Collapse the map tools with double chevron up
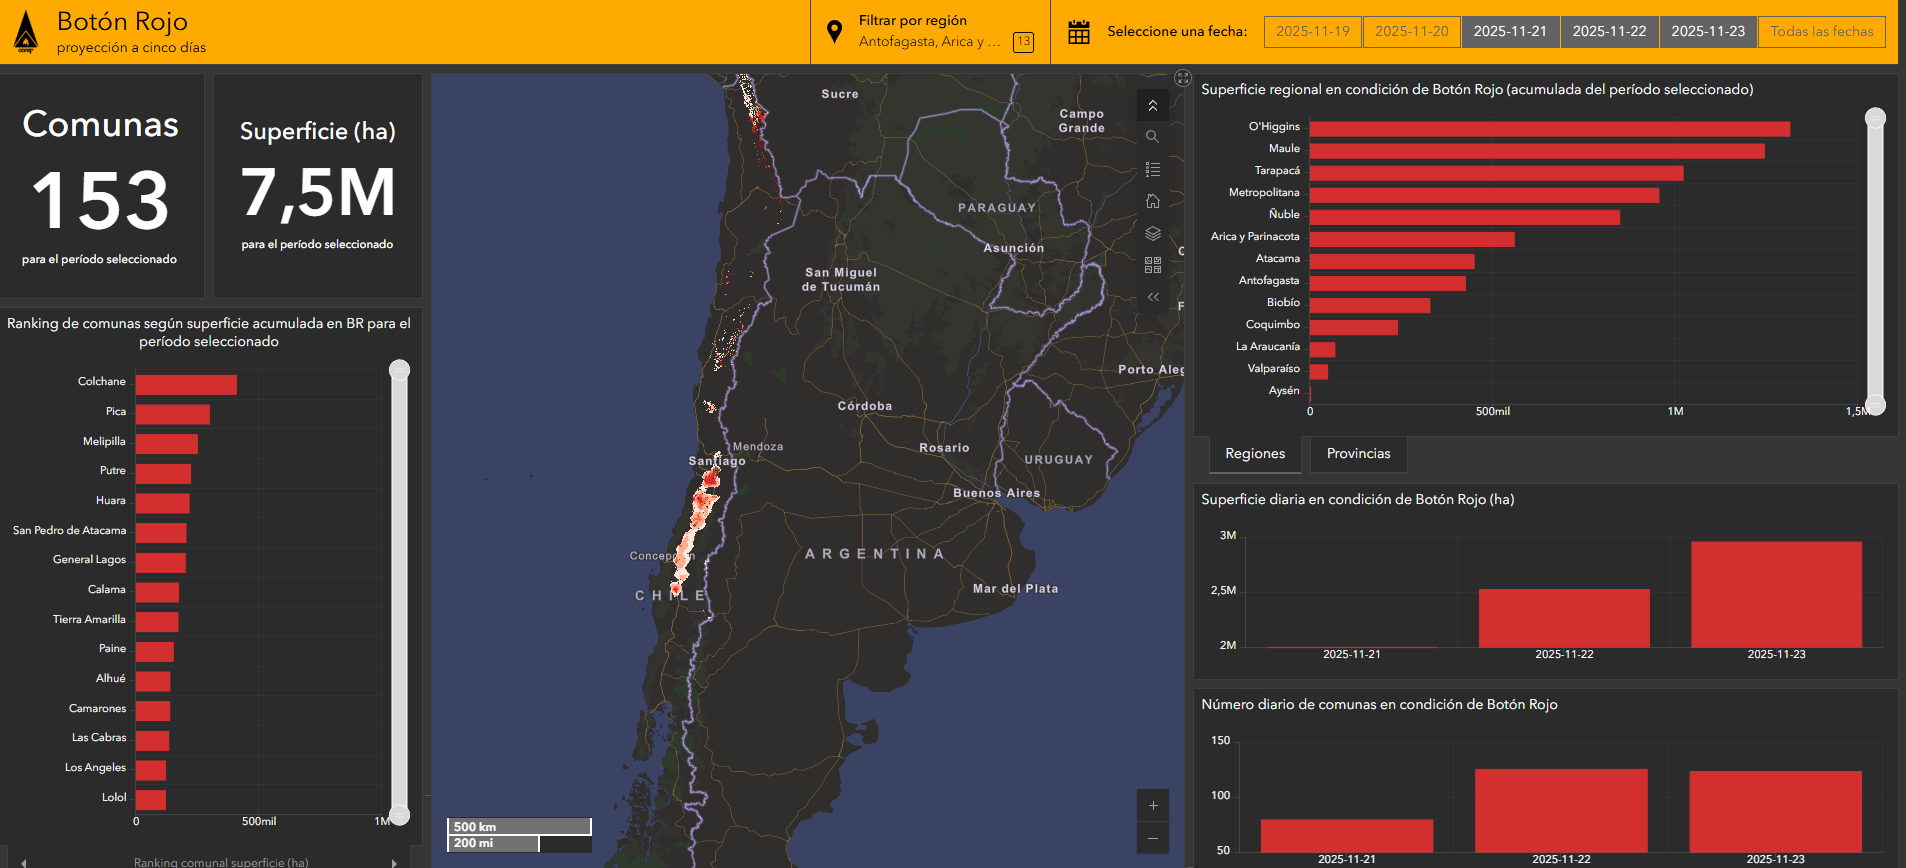 pyautogui.click(x=1153, y=105)
